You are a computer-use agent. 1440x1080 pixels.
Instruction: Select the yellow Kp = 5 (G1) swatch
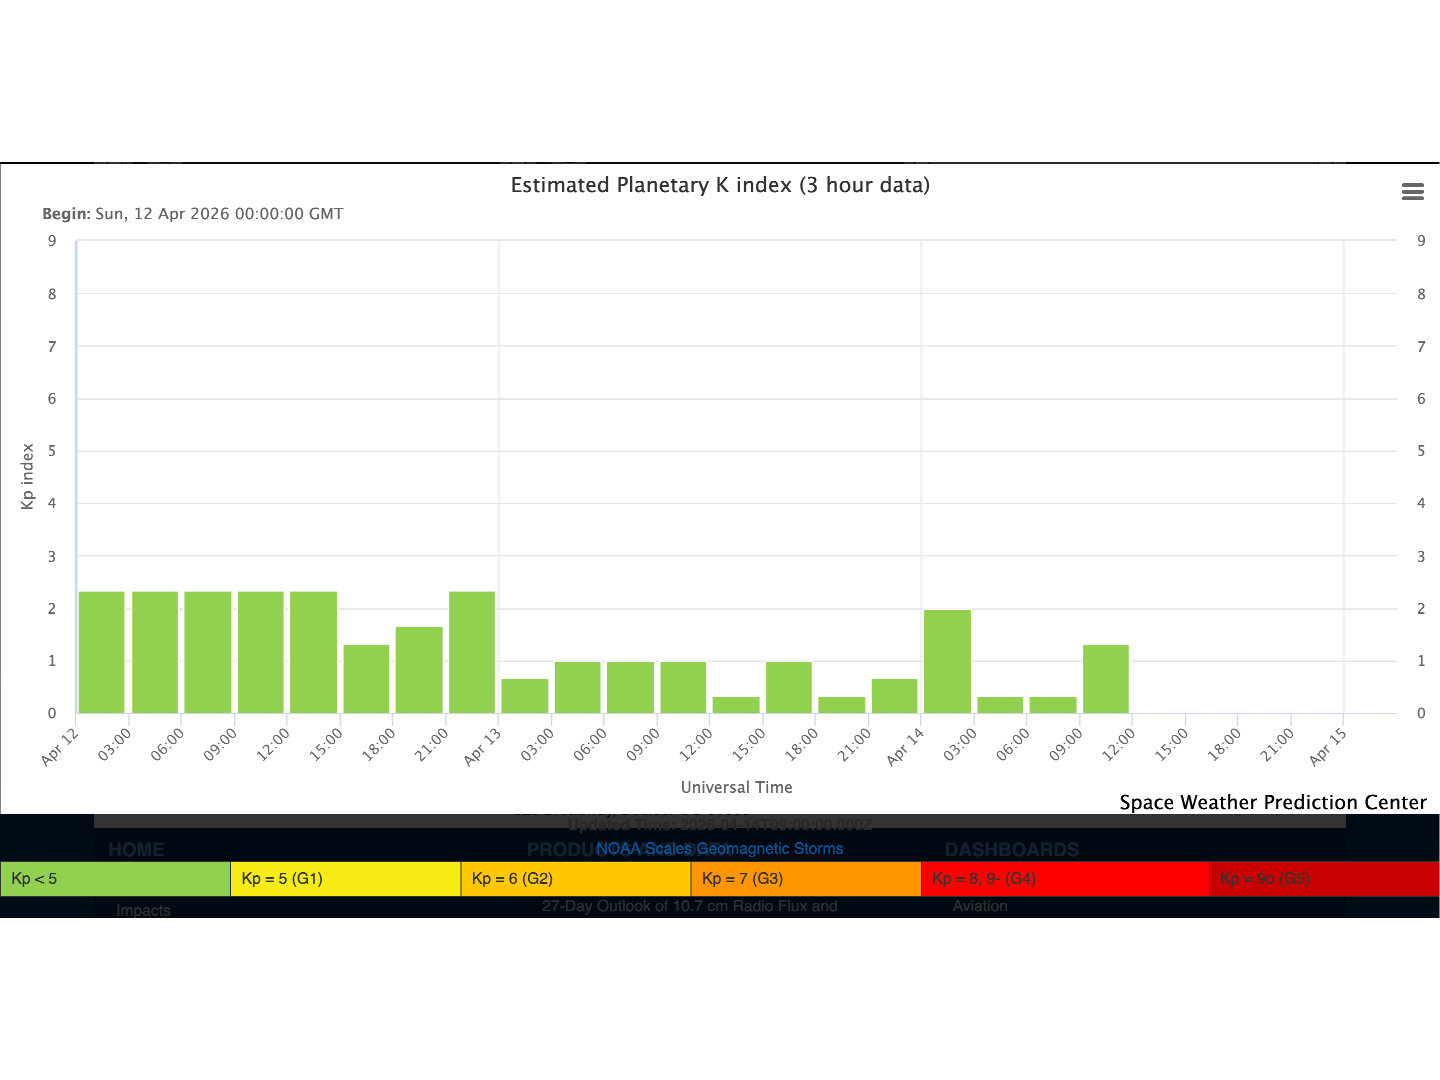tap(345, 879)
